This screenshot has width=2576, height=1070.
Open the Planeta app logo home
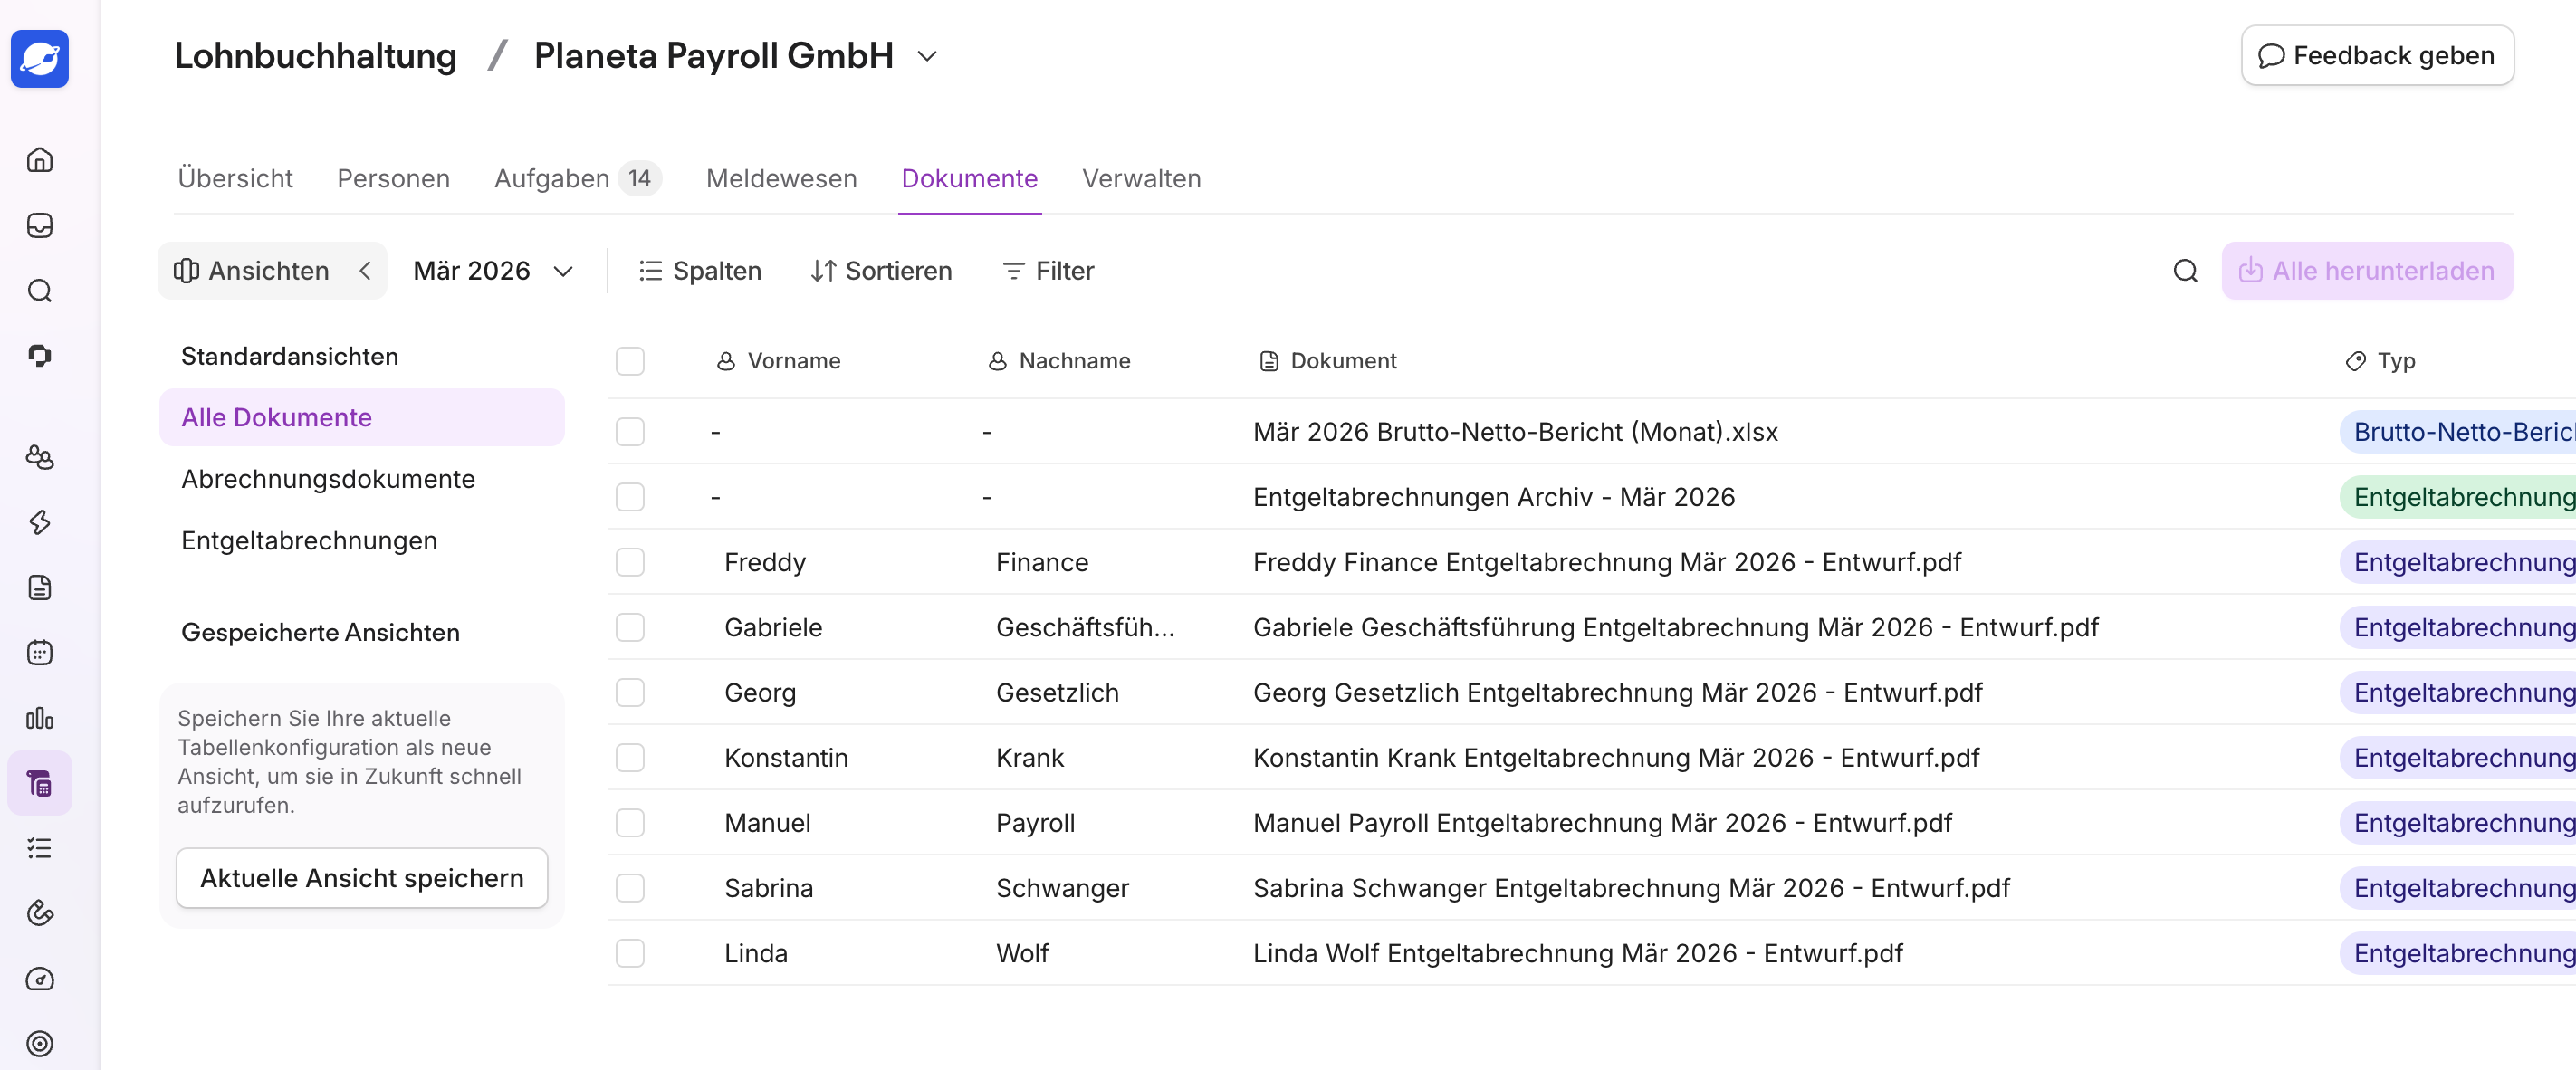40,59
